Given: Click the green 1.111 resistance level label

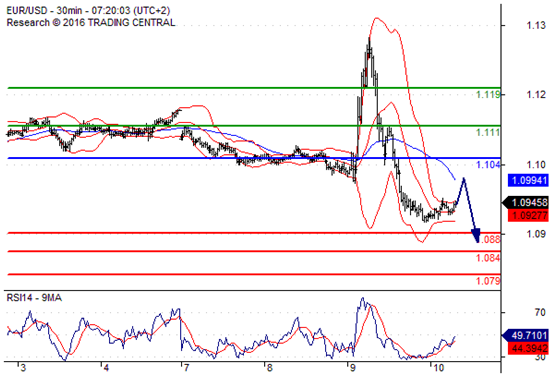Looking at the screenshot, I should [487, 133].
